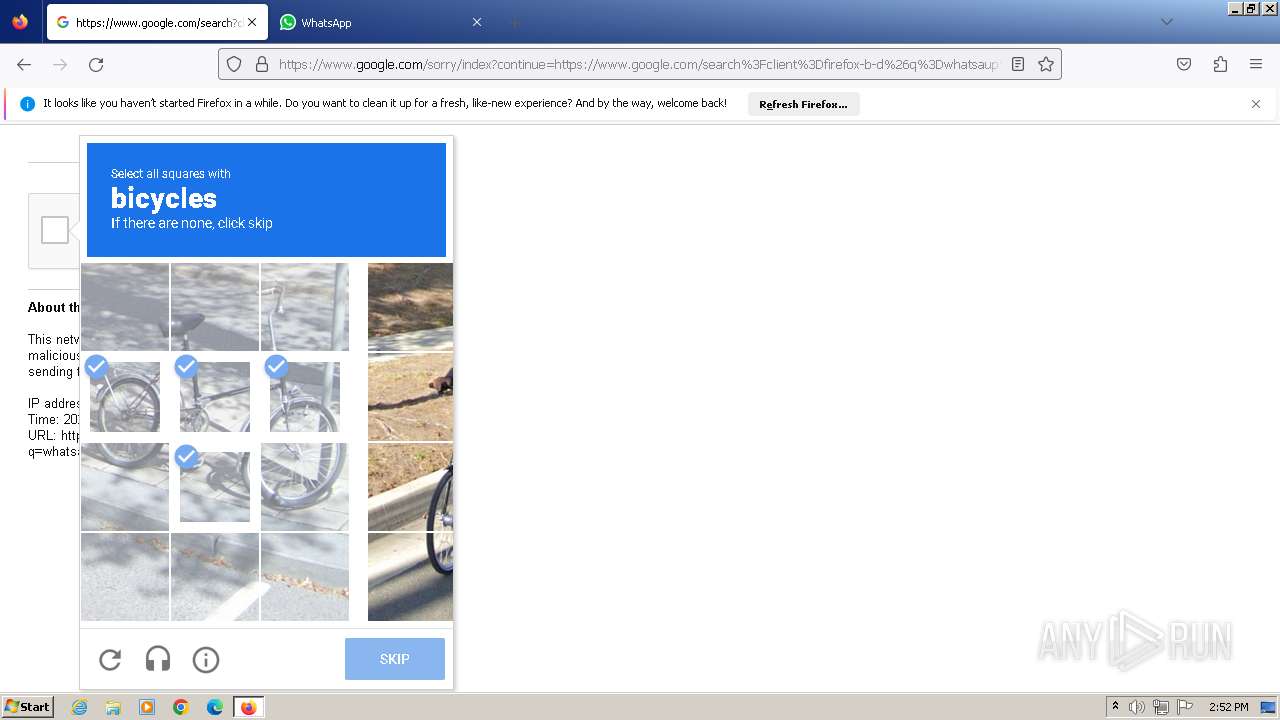Open Firefox View pinned icon
This screenshot has width=1280, height=720.
click(x=20, y=22)
